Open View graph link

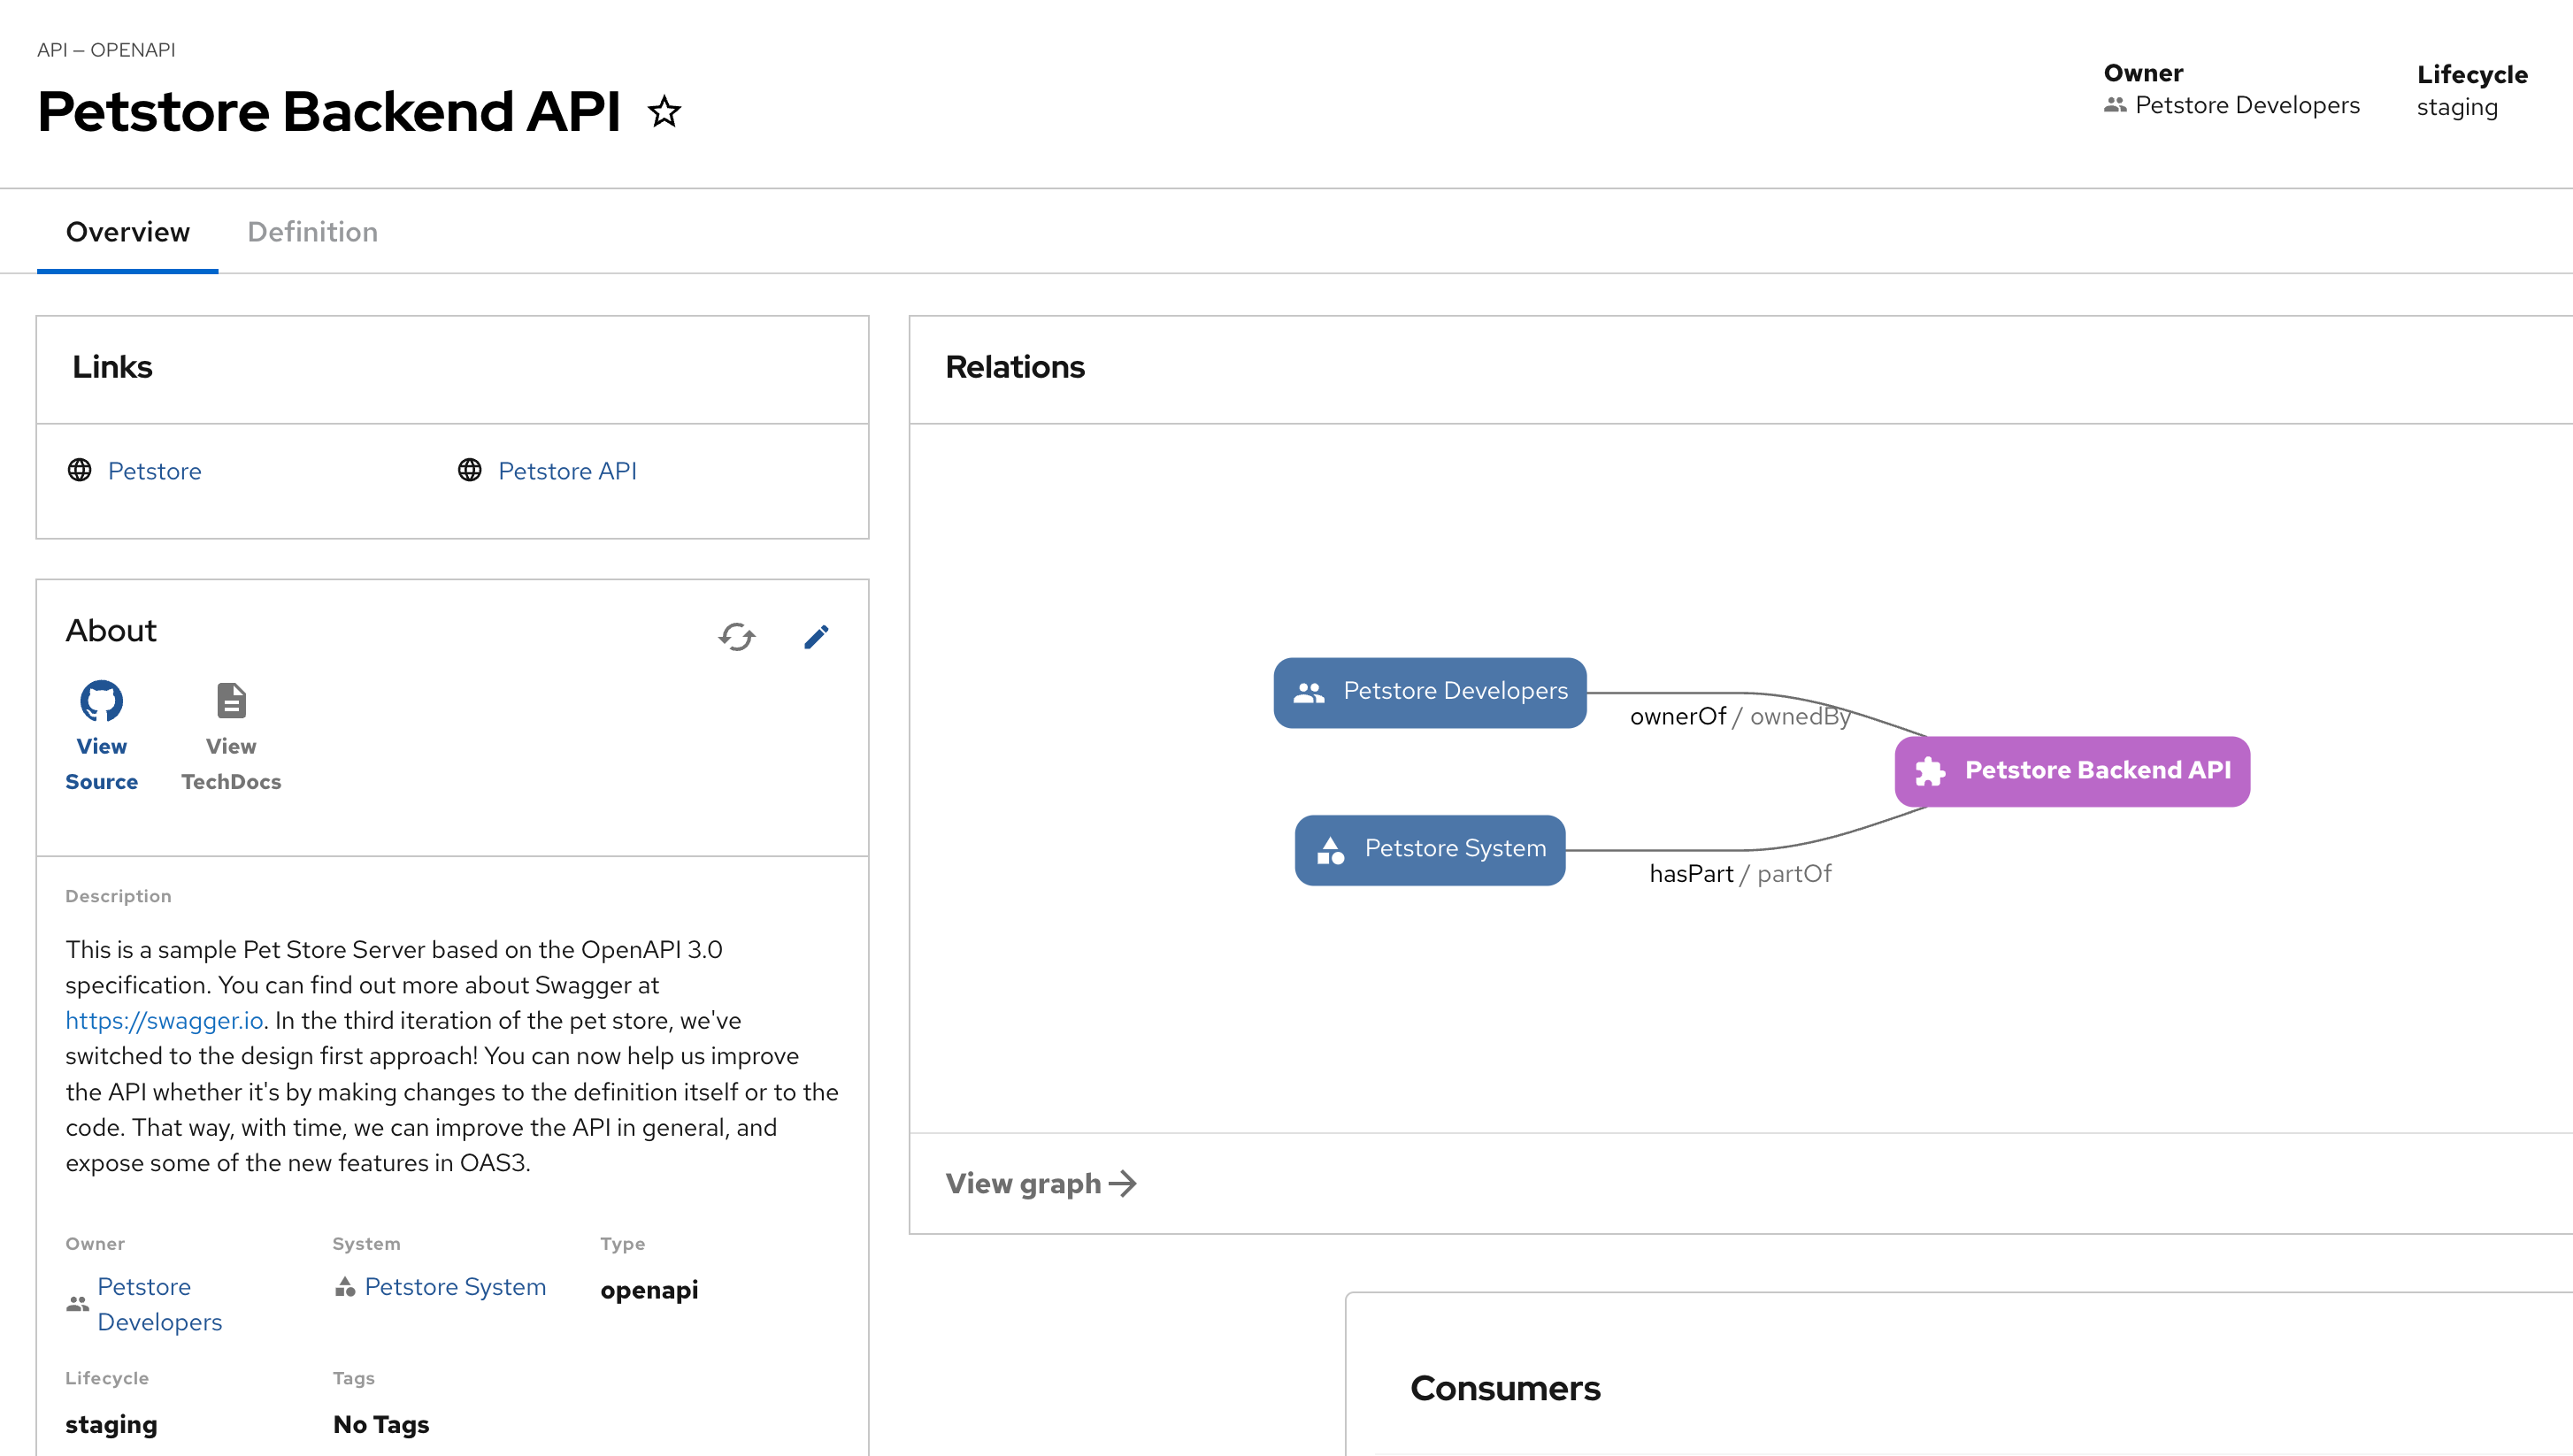coord(1041,1184)
